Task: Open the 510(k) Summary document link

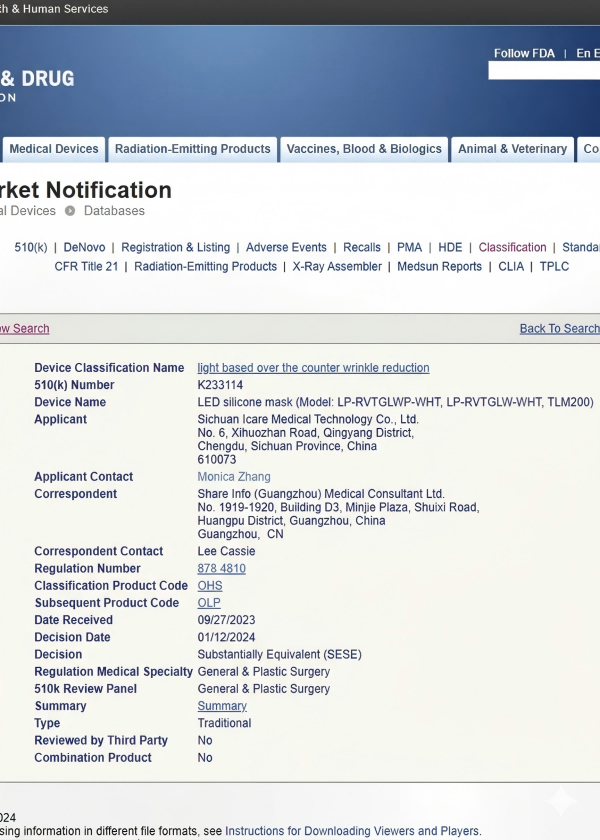Action: pos(222,706)
